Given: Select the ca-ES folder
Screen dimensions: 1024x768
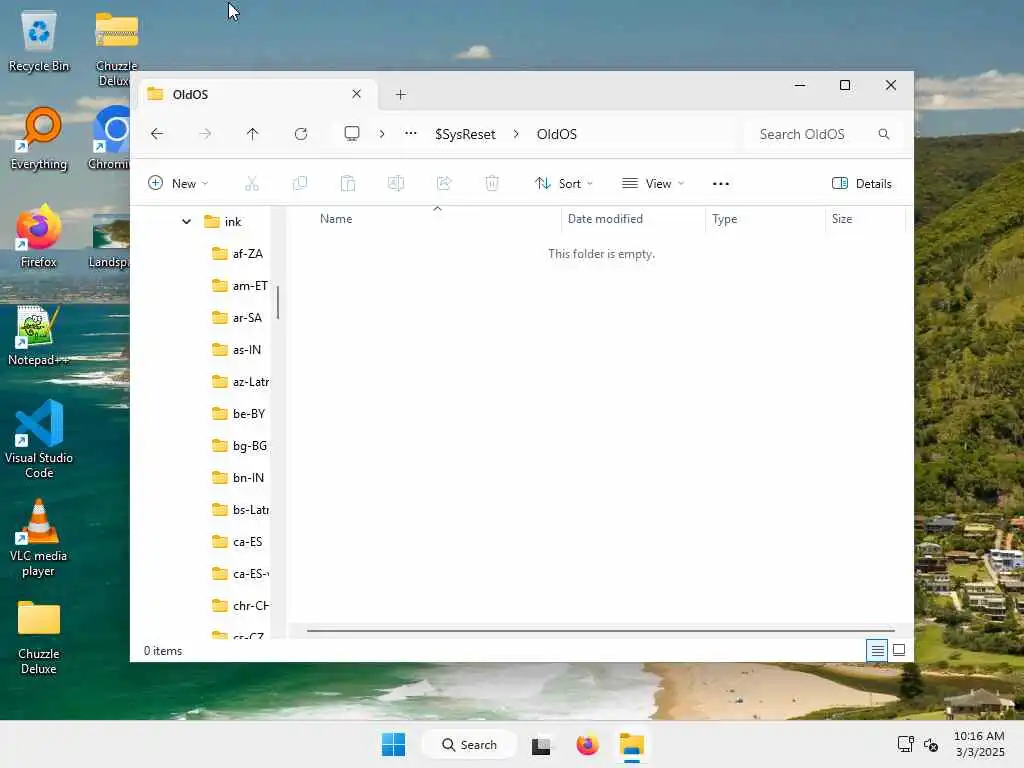Looking at the screenshot, I should [238, 542].
